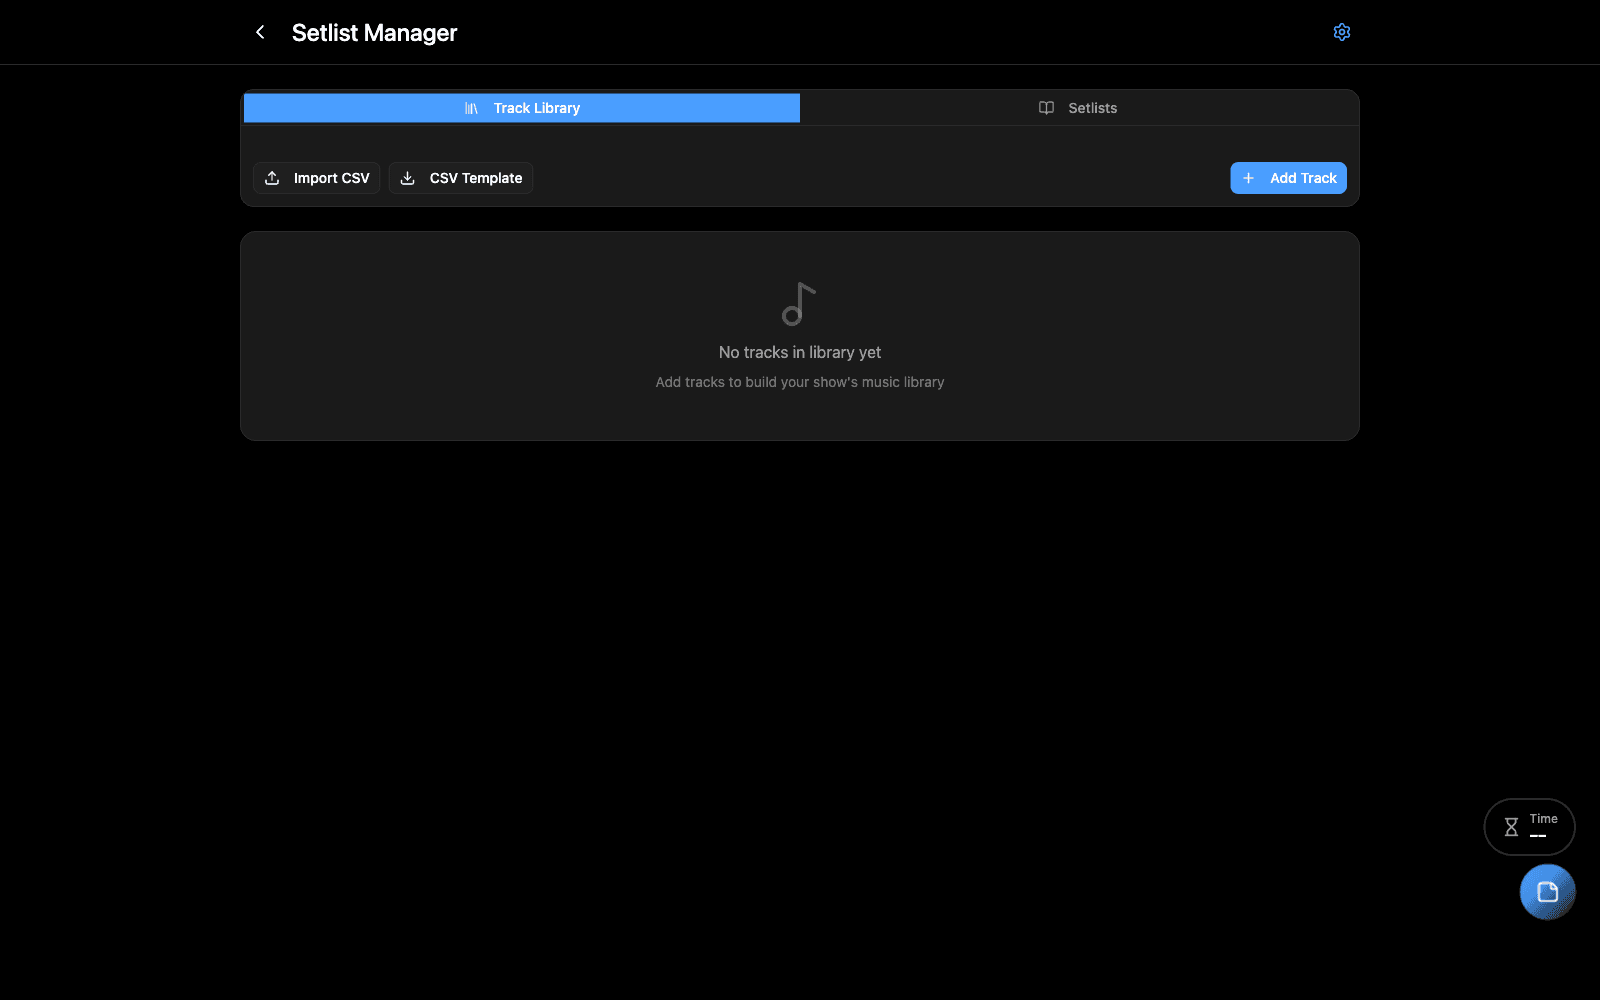Open settings via the gear icon

pos(1342,32)
